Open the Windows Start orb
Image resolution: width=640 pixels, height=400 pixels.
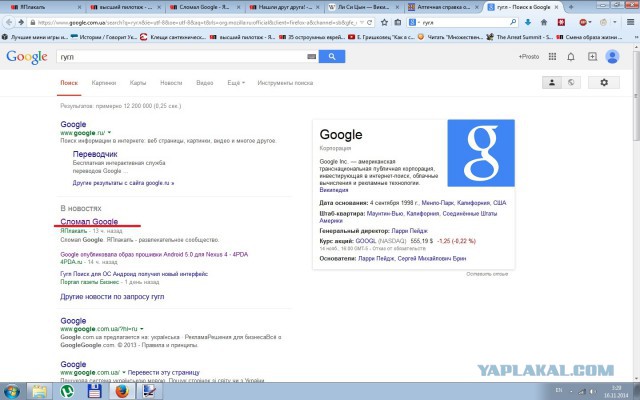tap(11, 391)
